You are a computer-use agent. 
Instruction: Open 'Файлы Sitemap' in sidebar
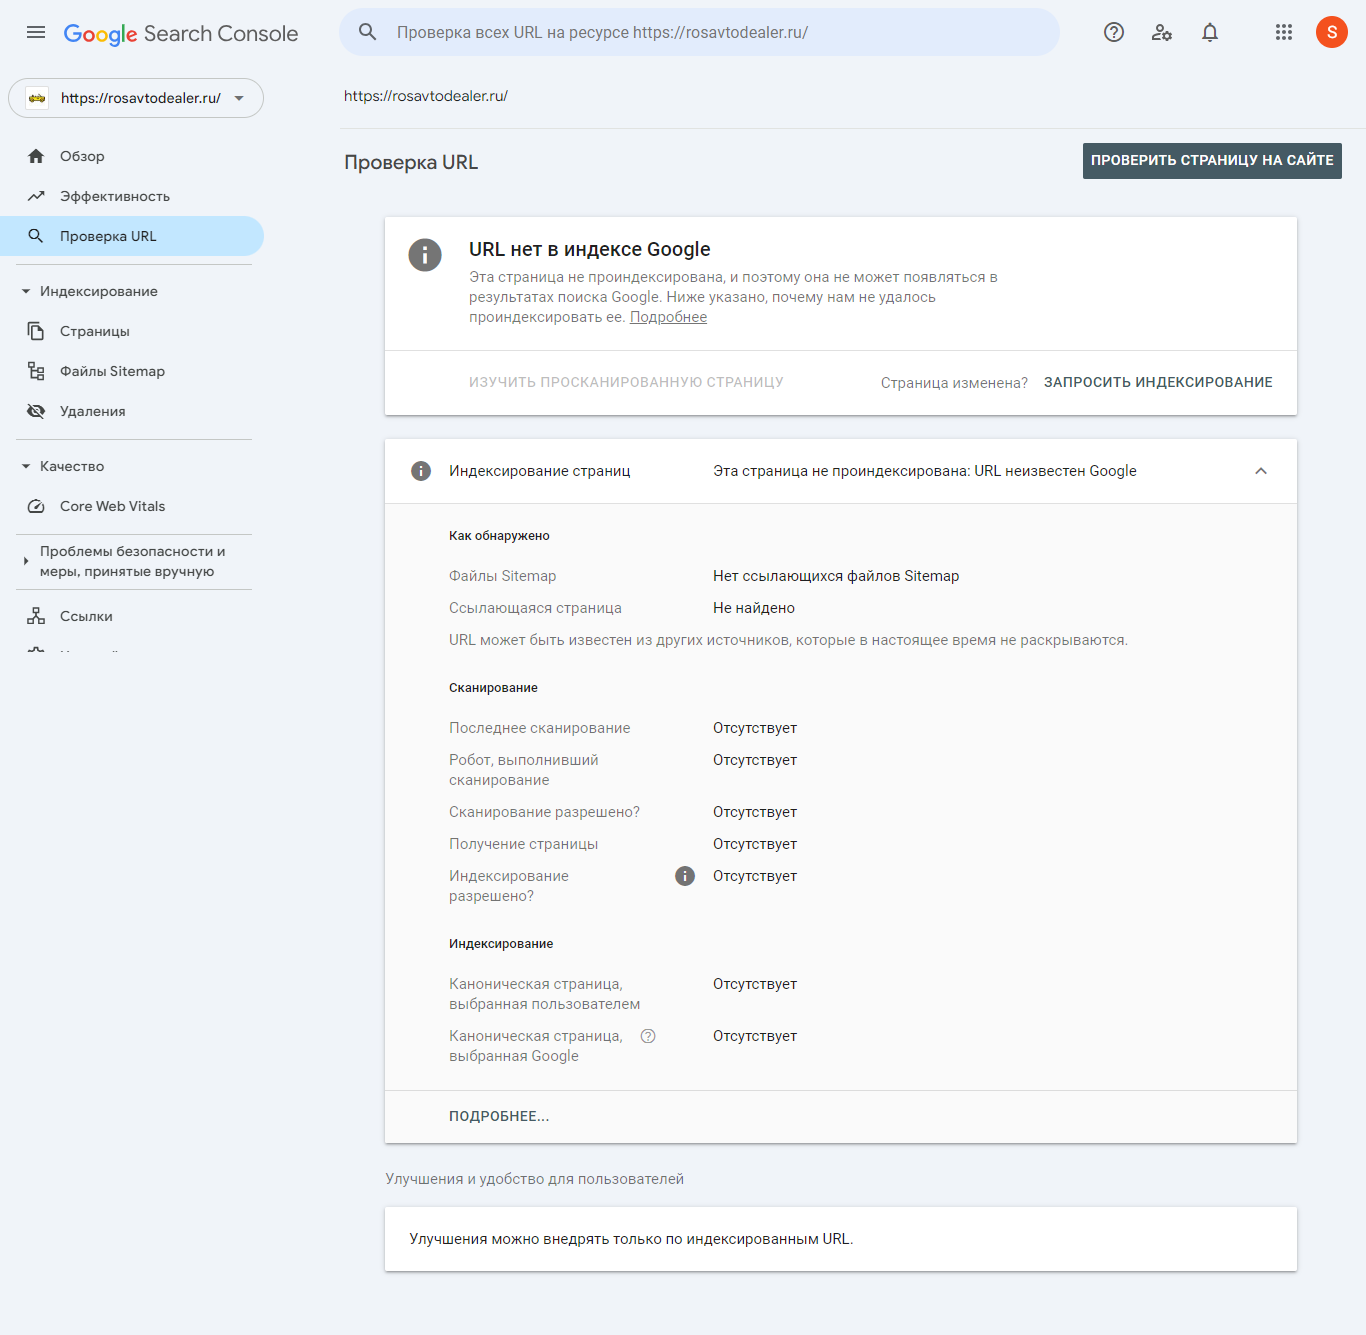[x=112, y=371]
